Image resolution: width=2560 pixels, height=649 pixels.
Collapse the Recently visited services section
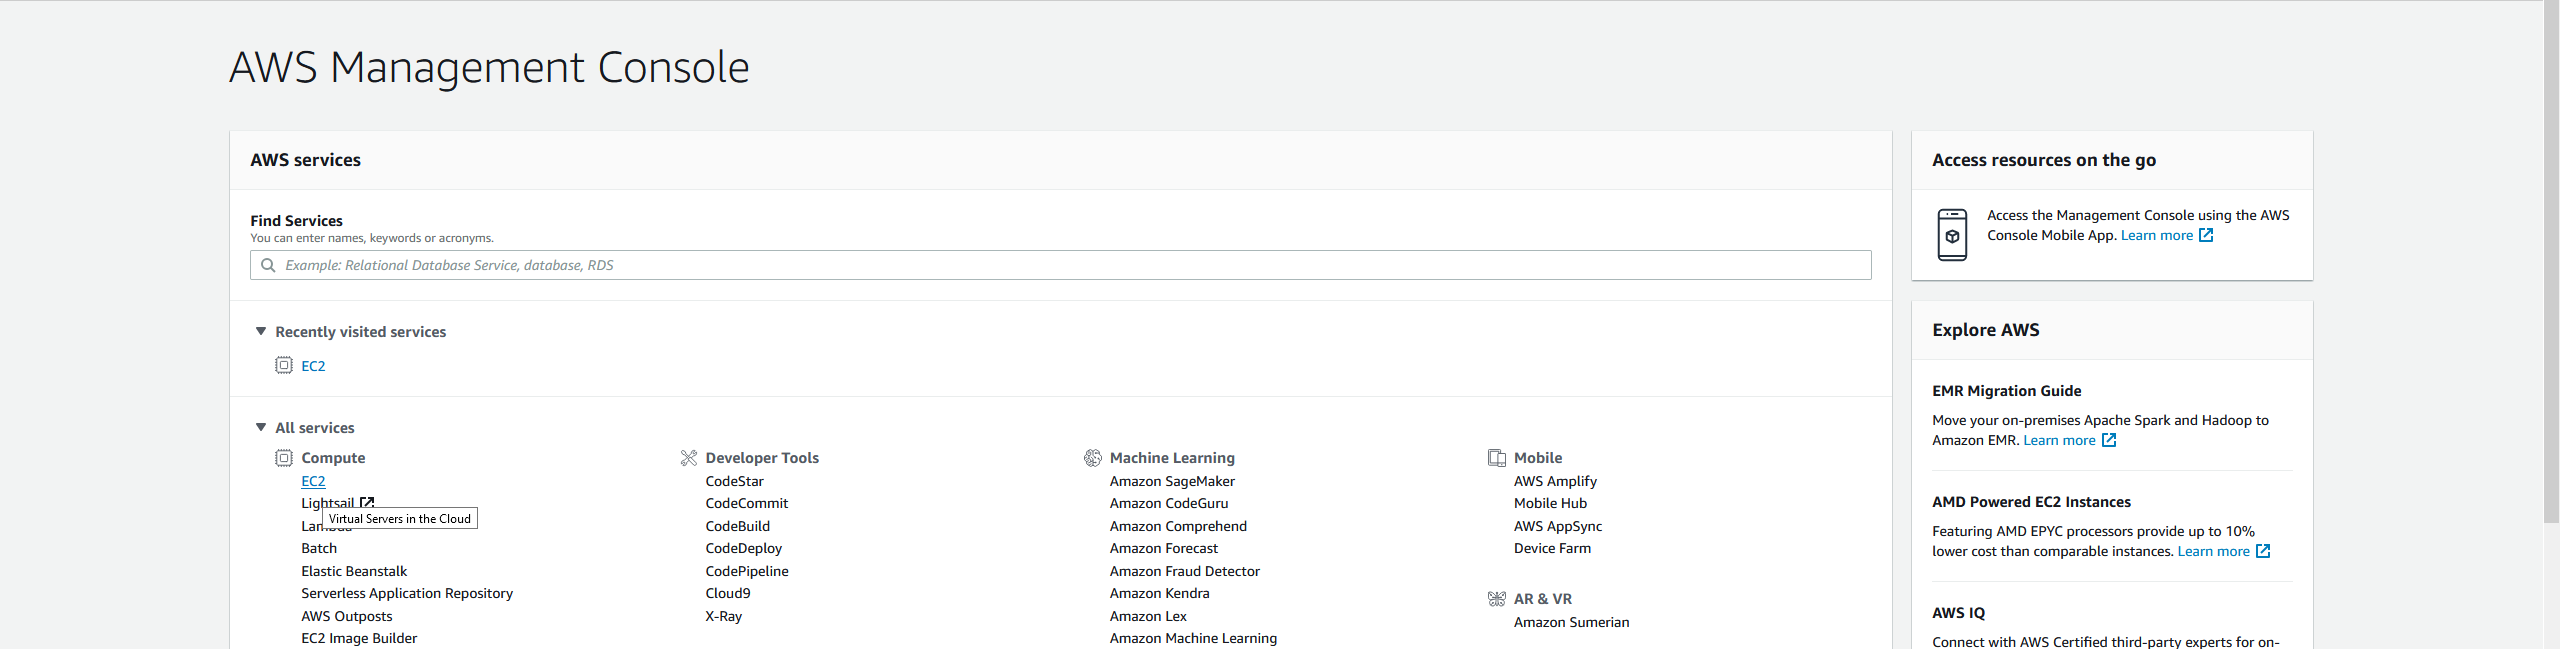tap(261, 331)
